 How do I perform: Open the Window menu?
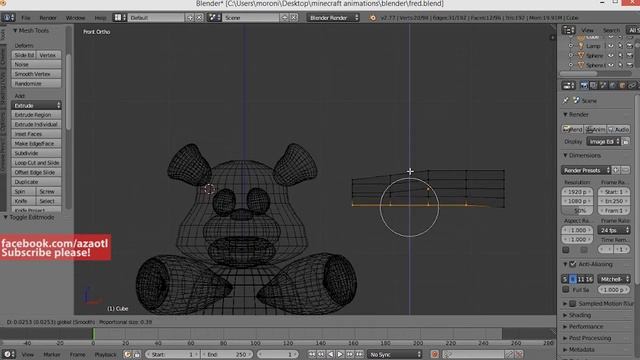coord(76,18)
